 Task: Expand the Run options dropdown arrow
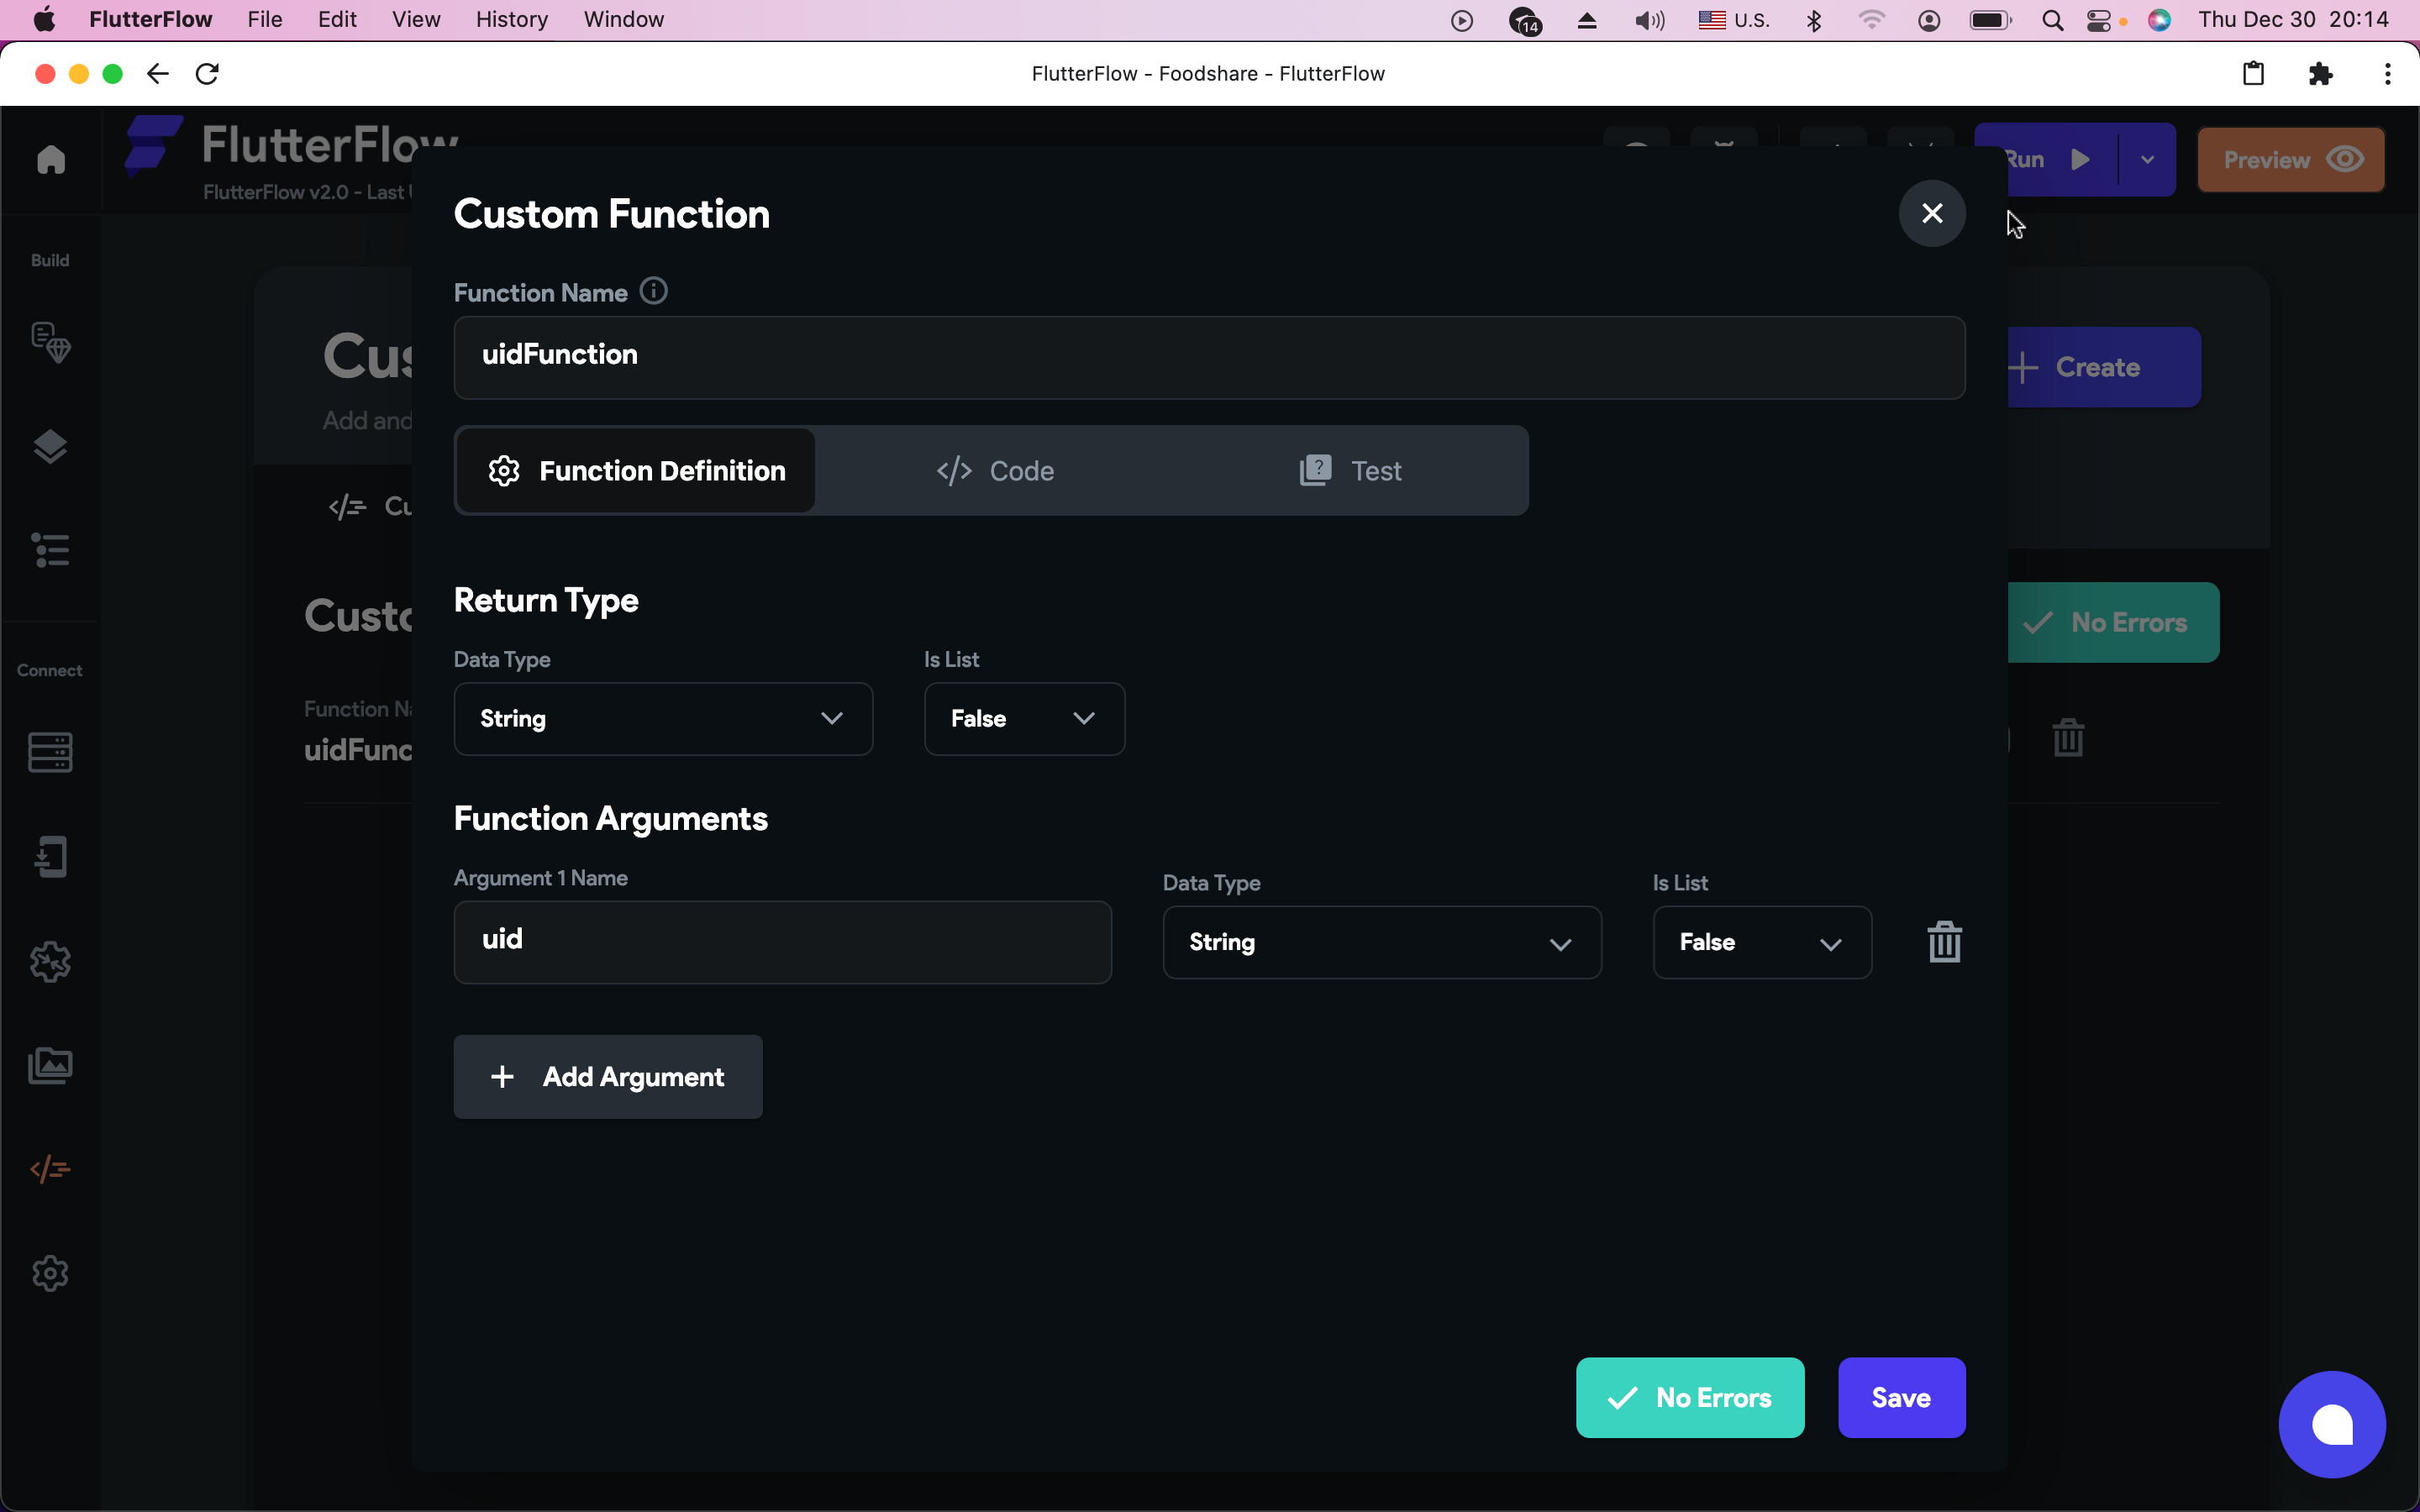[2147, 160]
